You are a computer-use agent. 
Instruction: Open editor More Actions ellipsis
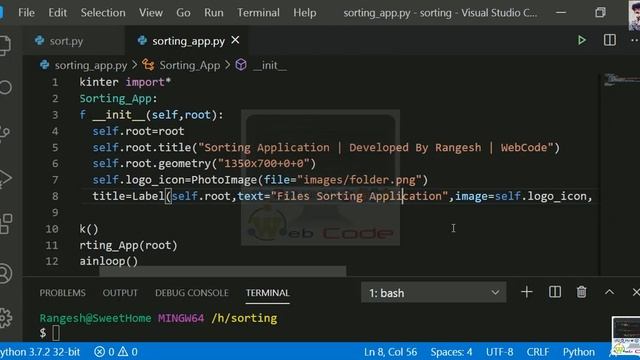[x=635, y=40]
